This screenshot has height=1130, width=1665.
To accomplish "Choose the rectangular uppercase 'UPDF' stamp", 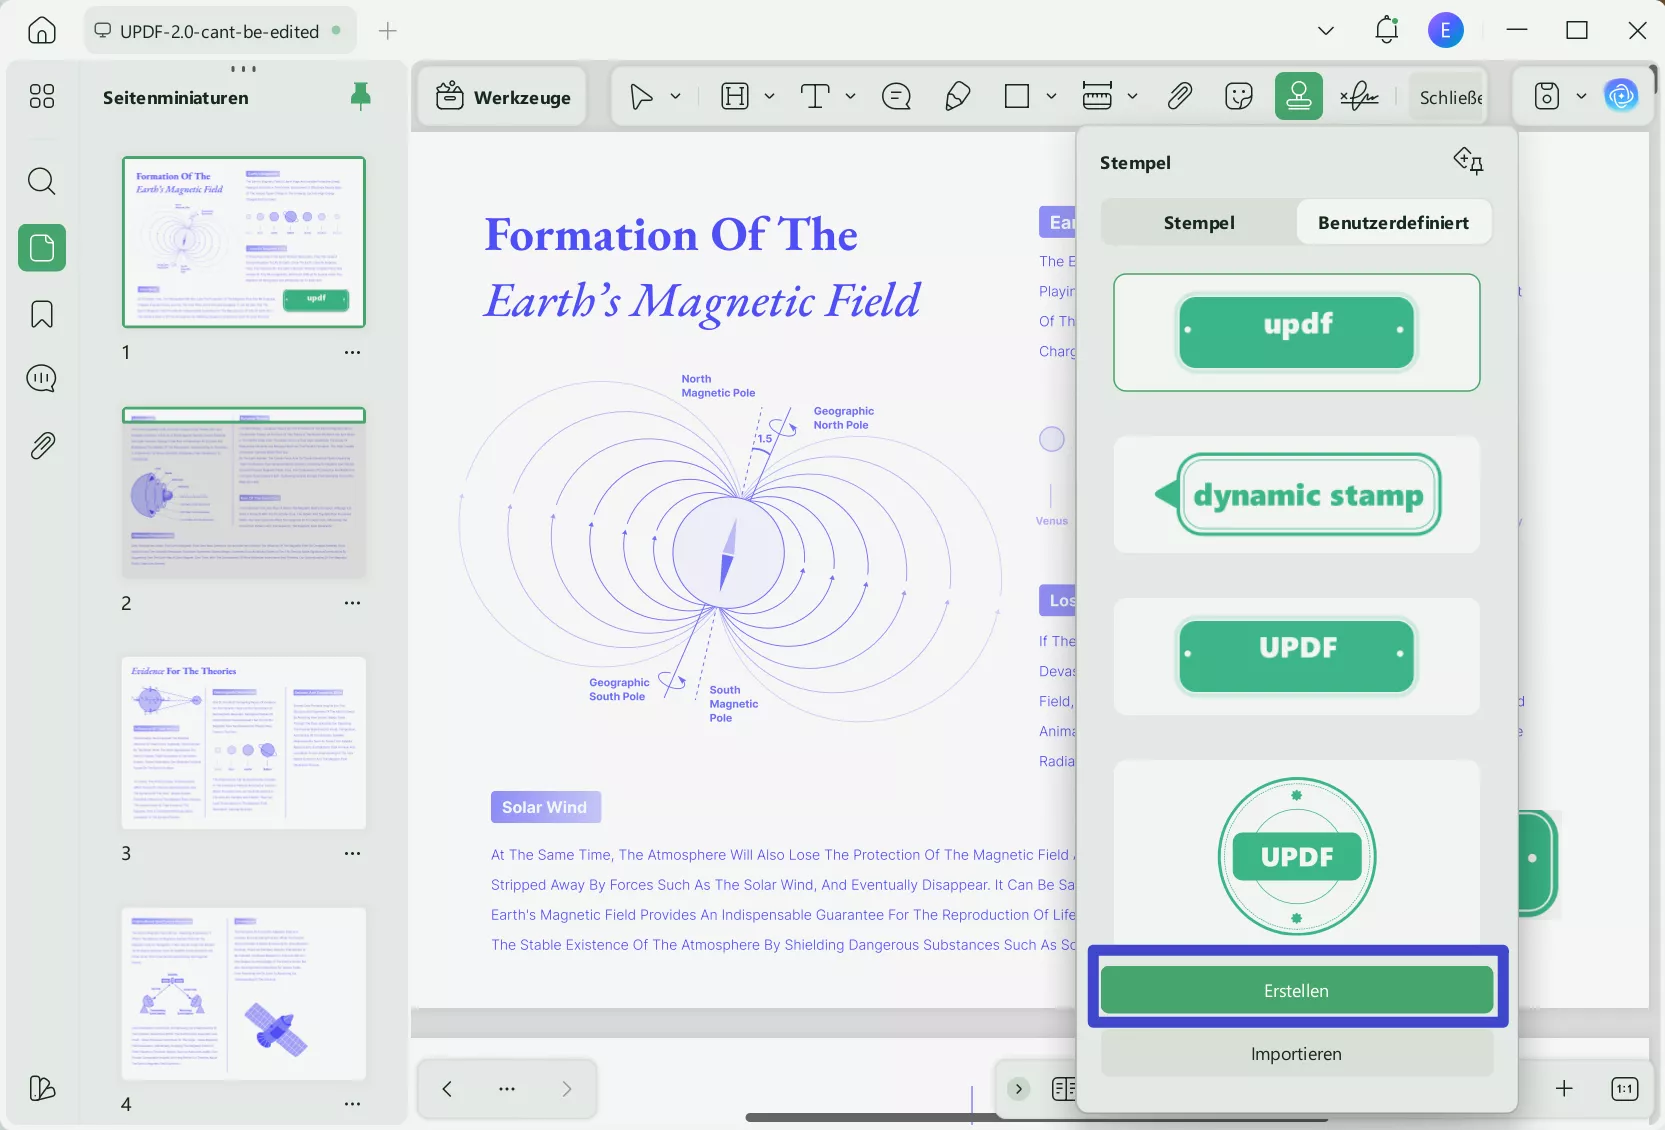I will pos(1297,656).
